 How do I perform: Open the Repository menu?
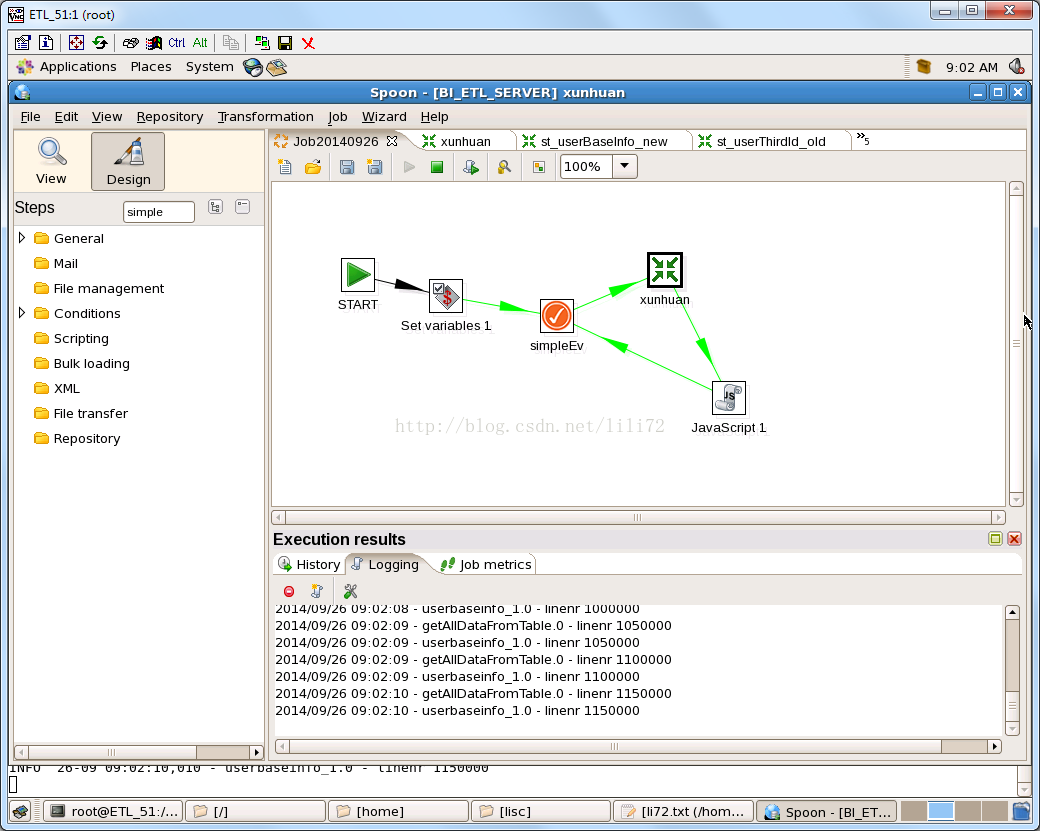[170, 117]
